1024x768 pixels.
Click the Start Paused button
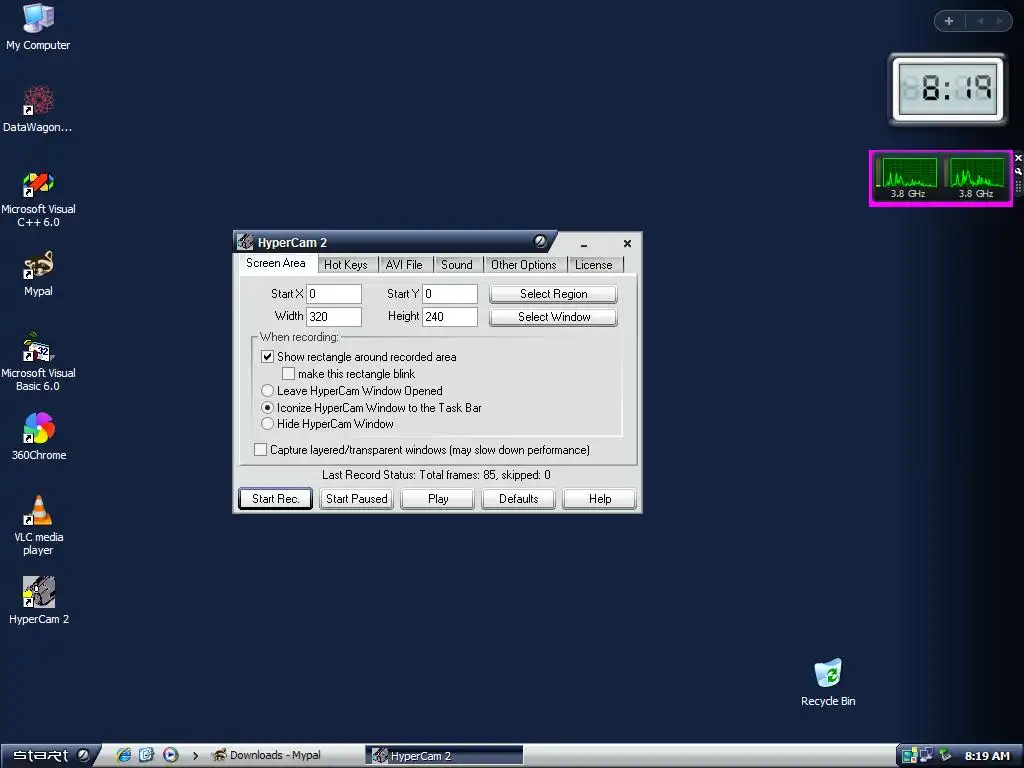pos(357,499)
